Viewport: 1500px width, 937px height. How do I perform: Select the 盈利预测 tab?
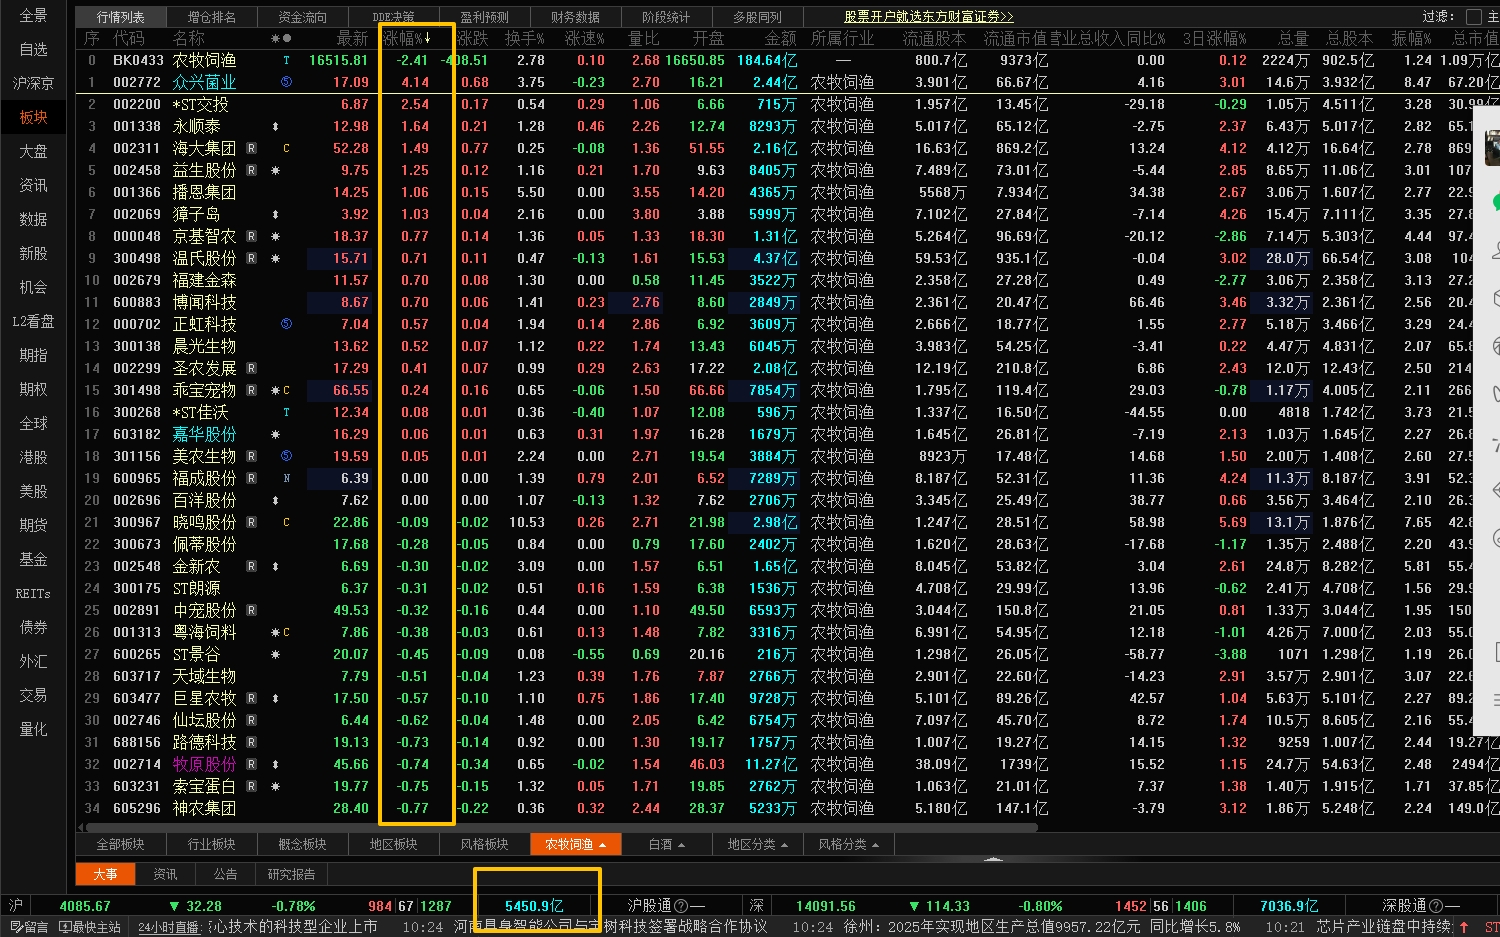[x=484, y=17]
